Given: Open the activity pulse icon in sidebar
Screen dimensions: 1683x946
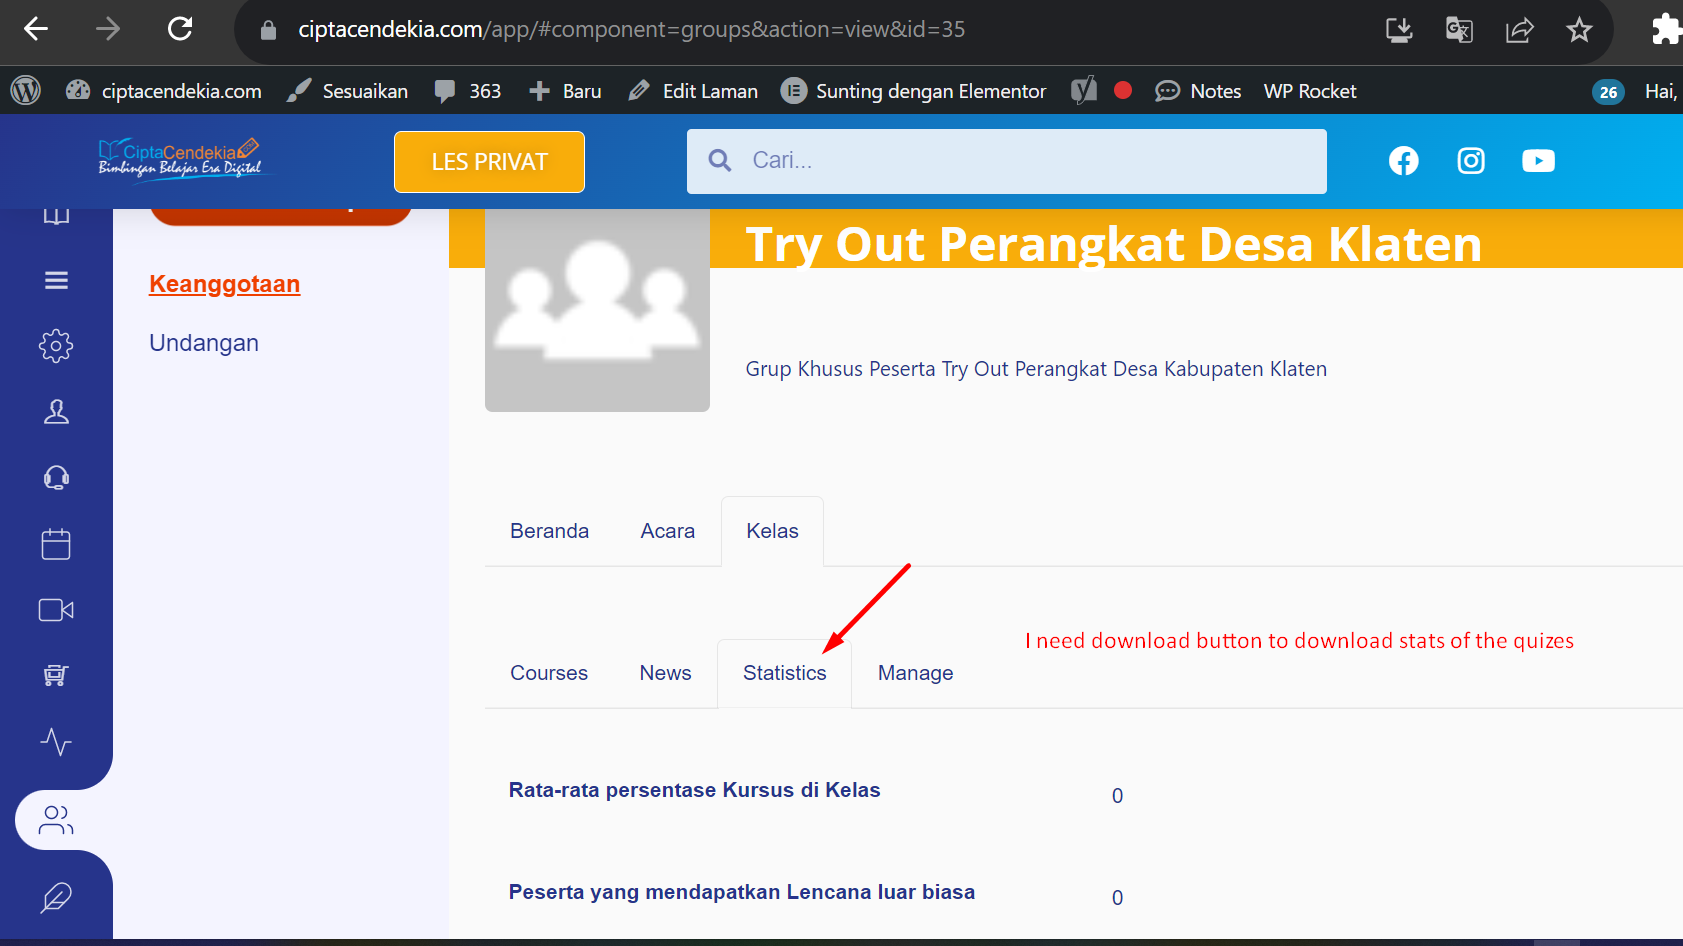Looking at the screenshot, I should point(56,742).
